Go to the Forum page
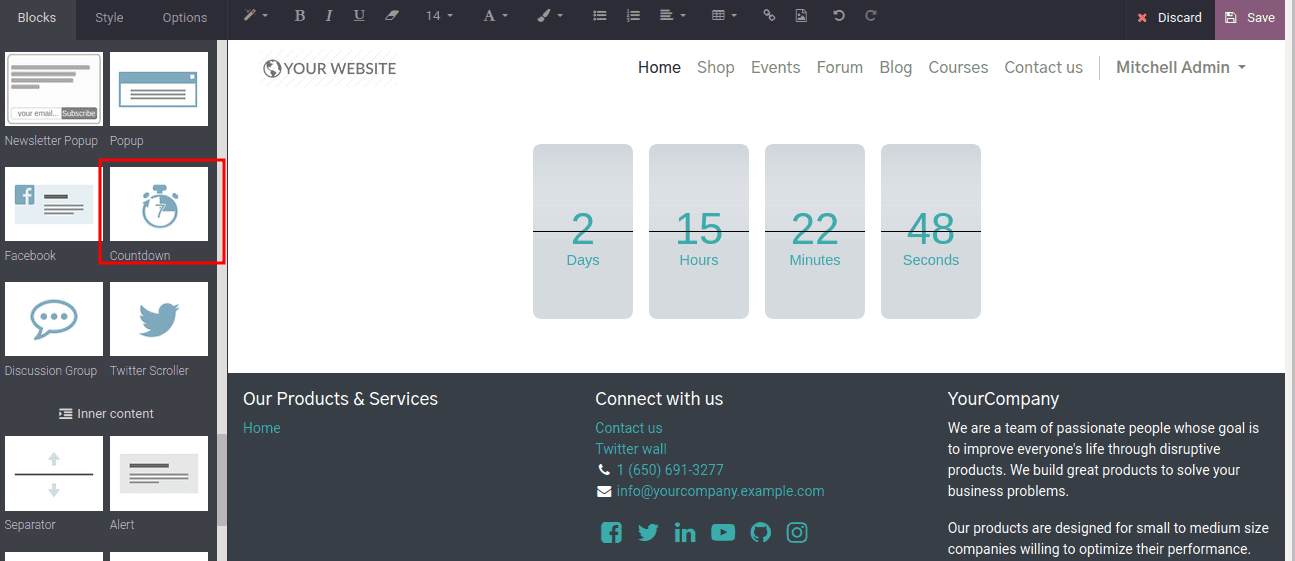The width and height of the screenshot is (1295, 561). pos(840,67)
